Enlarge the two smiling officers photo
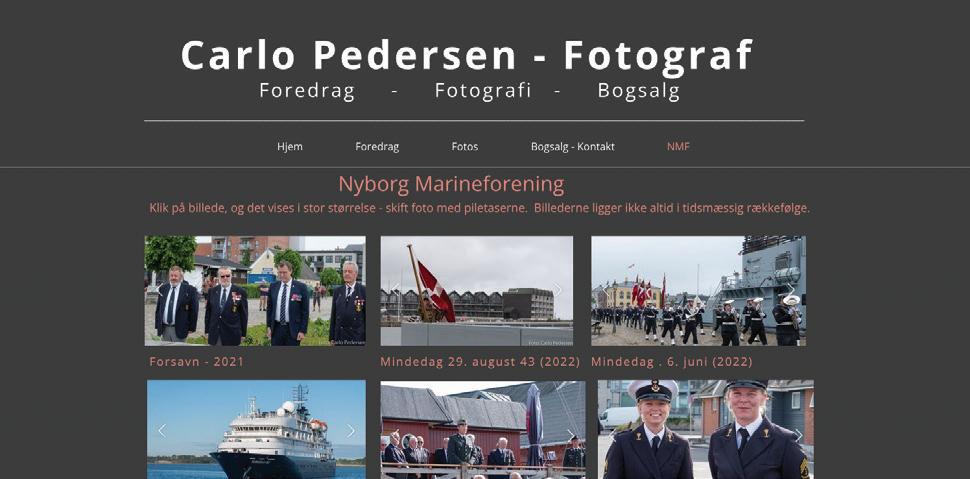970x479 pixels. pos(705,429)
